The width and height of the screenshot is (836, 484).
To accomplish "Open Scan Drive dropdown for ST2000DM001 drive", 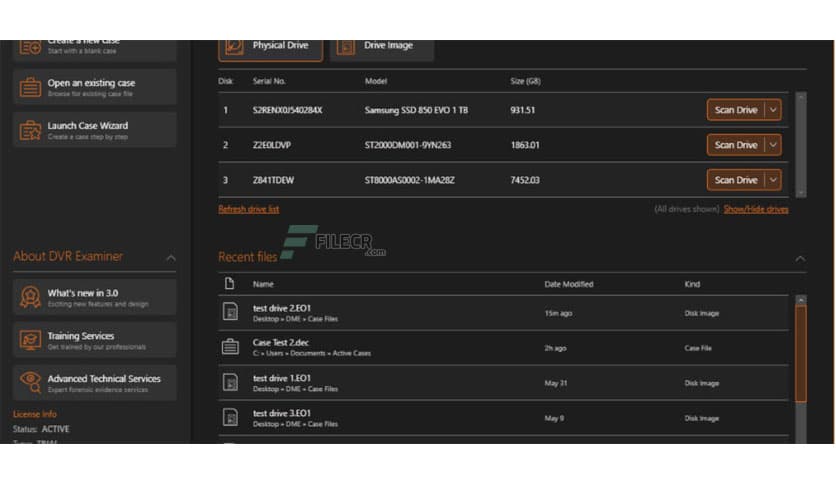I will click(x=773, y=145).
